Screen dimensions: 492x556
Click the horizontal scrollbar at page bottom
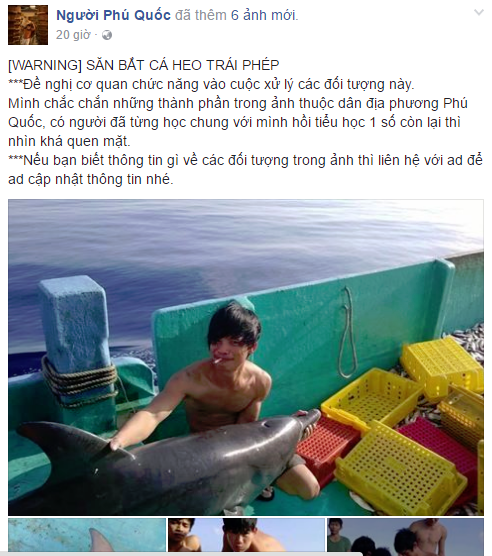point(181,554)
